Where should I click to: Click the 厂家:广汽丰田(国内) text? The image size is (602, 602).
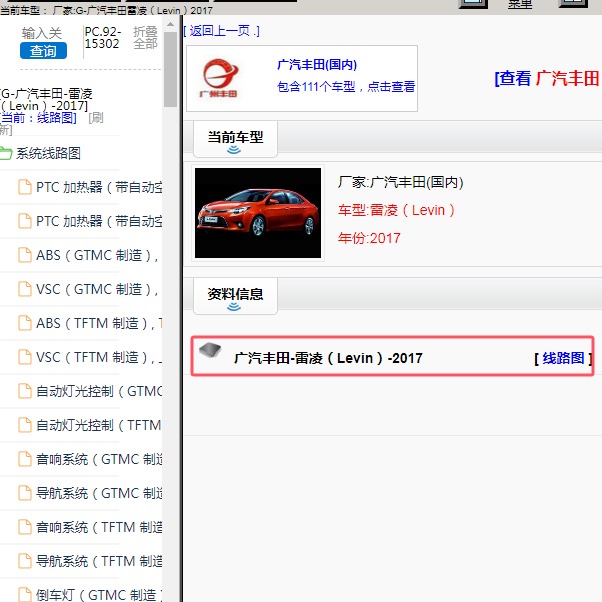[400, 182]
